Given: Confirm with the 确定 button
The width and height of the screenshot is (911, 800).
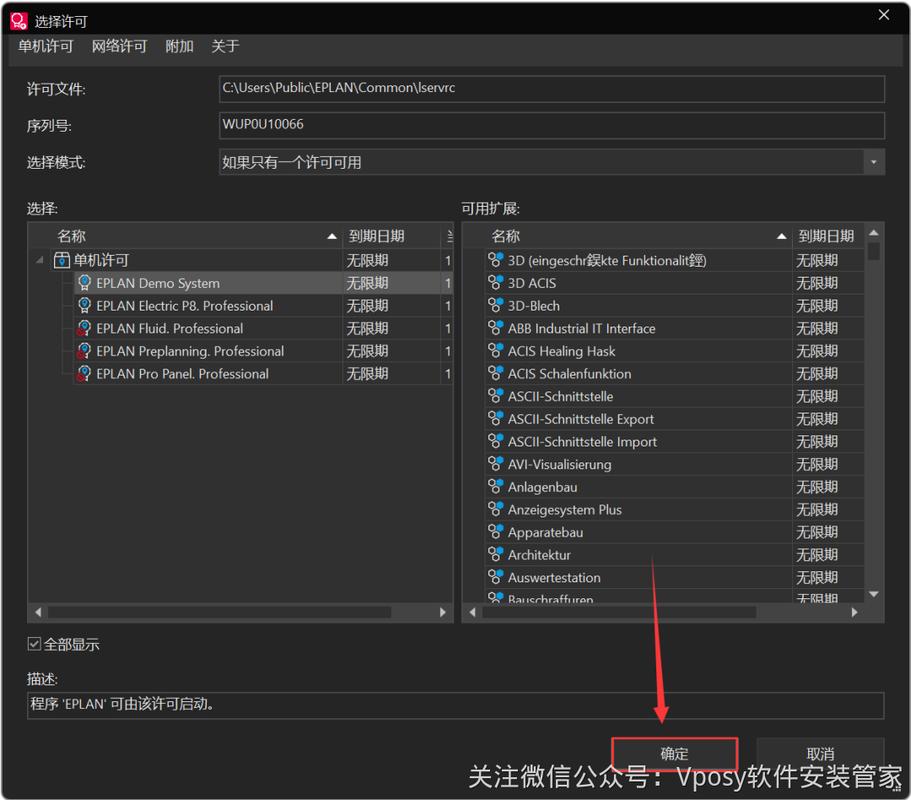Looking at the screenshot, I should (675, 754).
